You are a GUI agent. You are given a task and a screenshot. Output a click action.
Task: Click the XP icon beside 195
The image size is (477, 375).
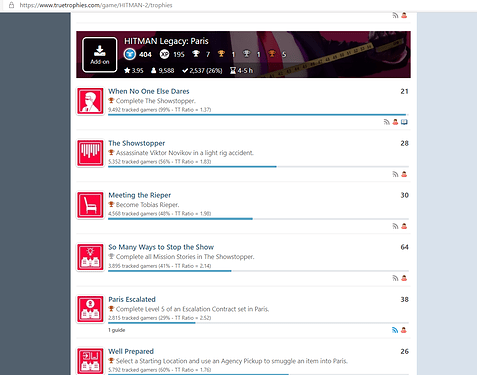coord(164,54)
